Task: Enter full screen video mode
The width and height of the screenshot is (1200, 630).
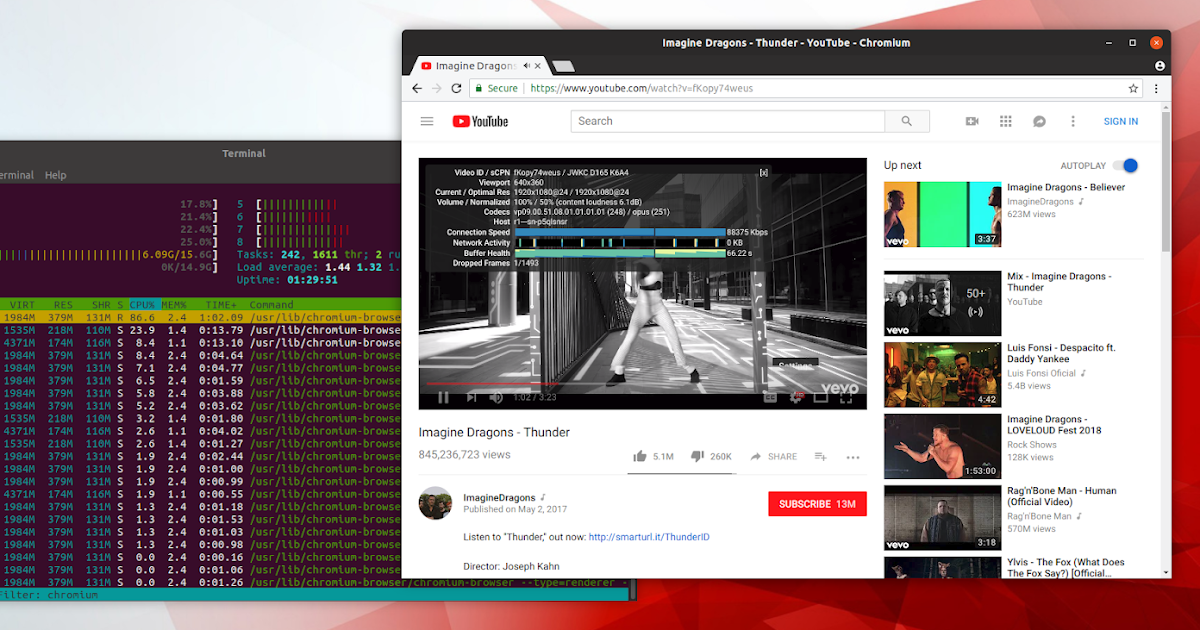Action: point(846,397)
